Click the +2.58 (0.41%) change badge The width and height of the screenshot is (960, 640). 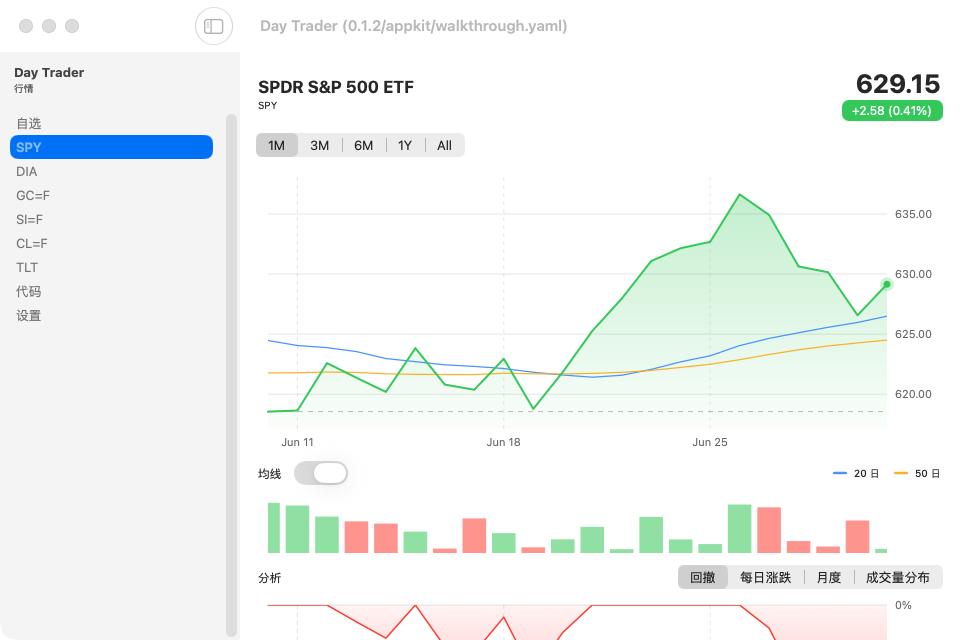(892, 111)
